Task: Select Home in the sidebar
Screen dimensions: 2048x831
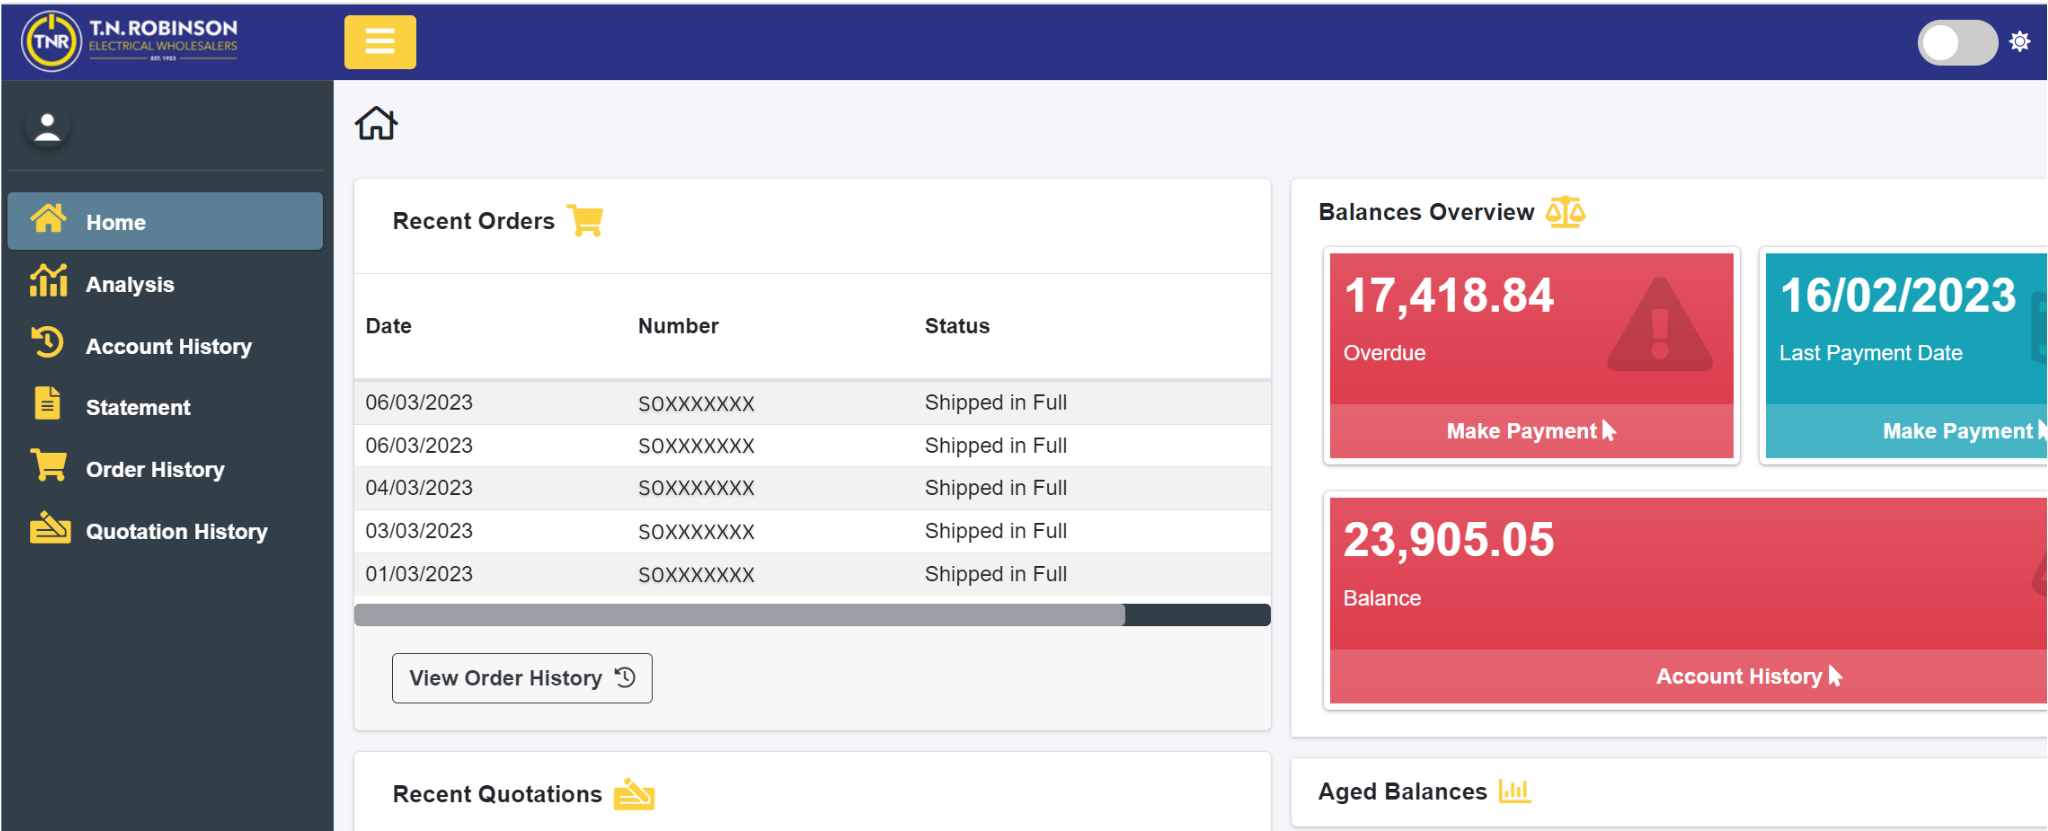Action: [x=165, y=221]
